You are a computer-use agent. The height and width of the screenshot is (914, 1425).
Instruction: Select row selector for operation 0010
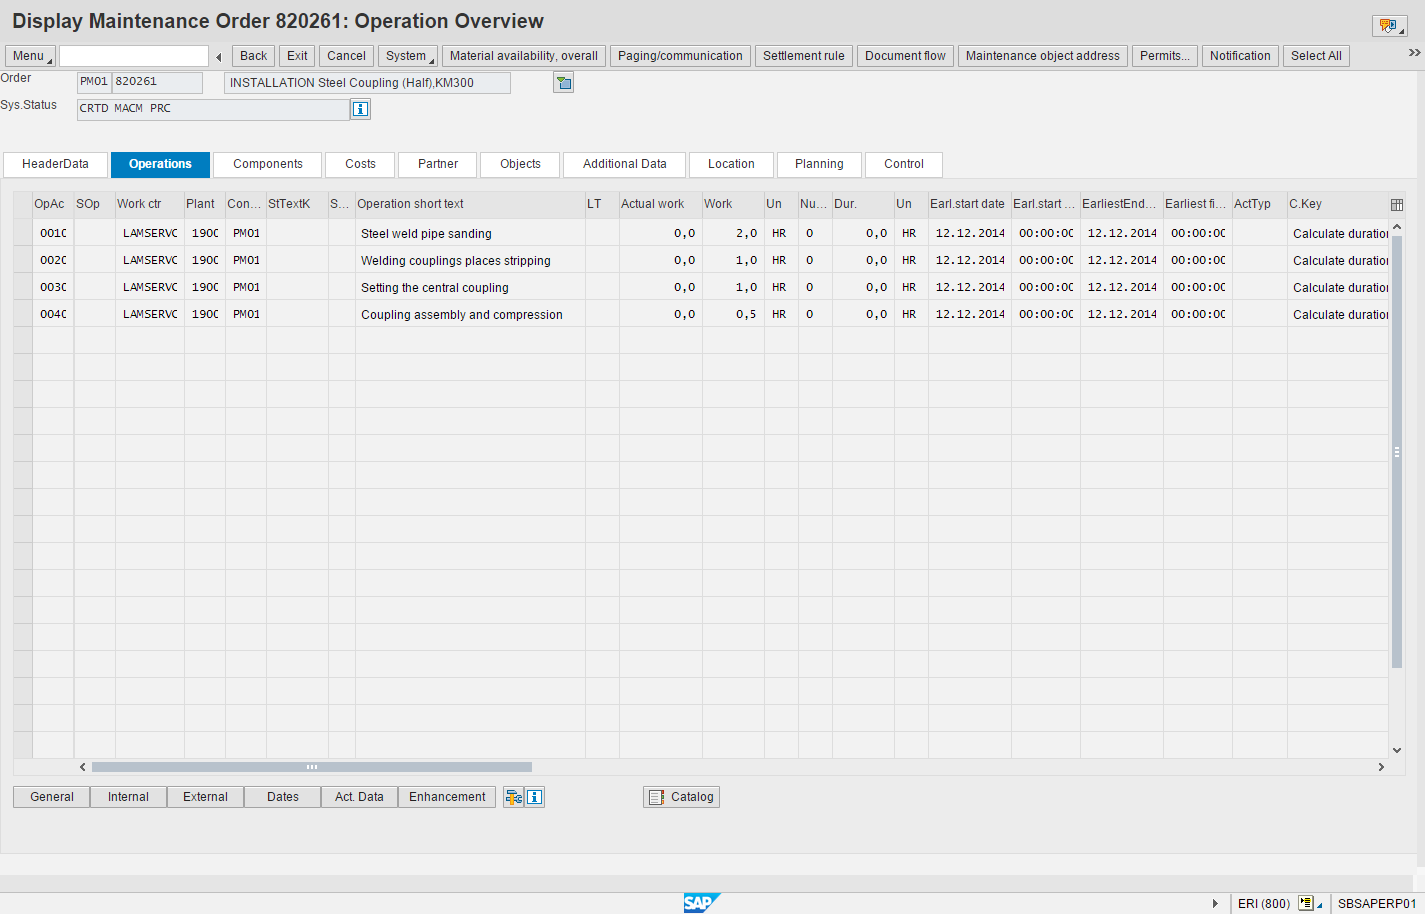point(23,233)
